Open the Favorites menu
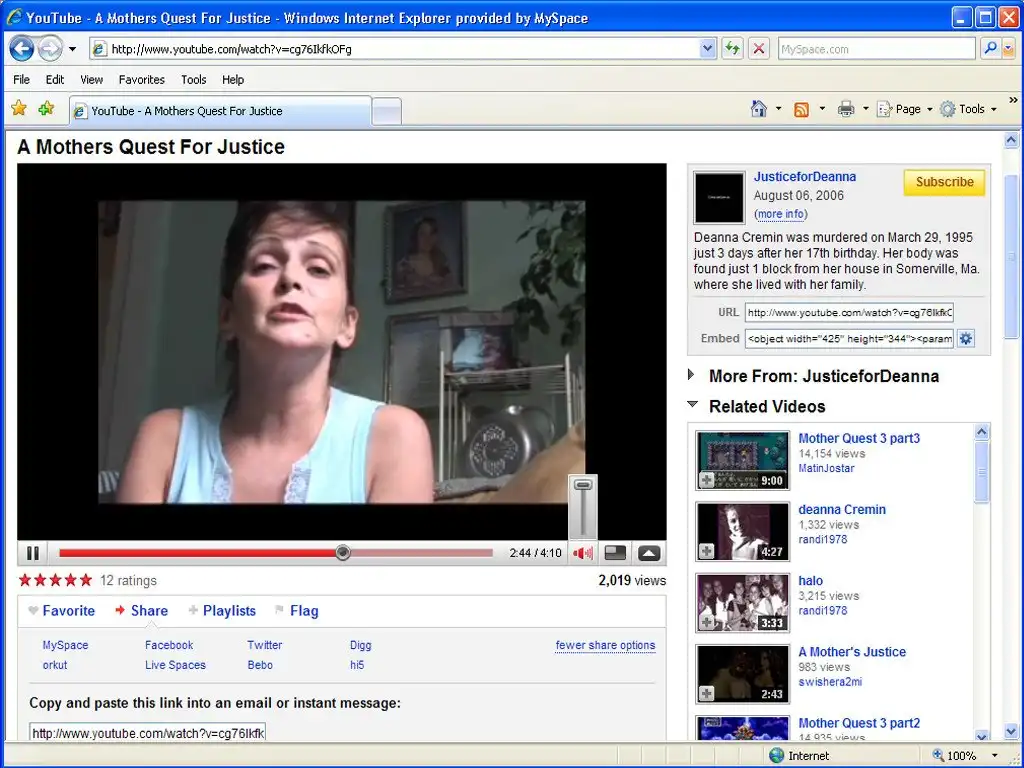This screenshot has width=1024, height=768. 141,80
